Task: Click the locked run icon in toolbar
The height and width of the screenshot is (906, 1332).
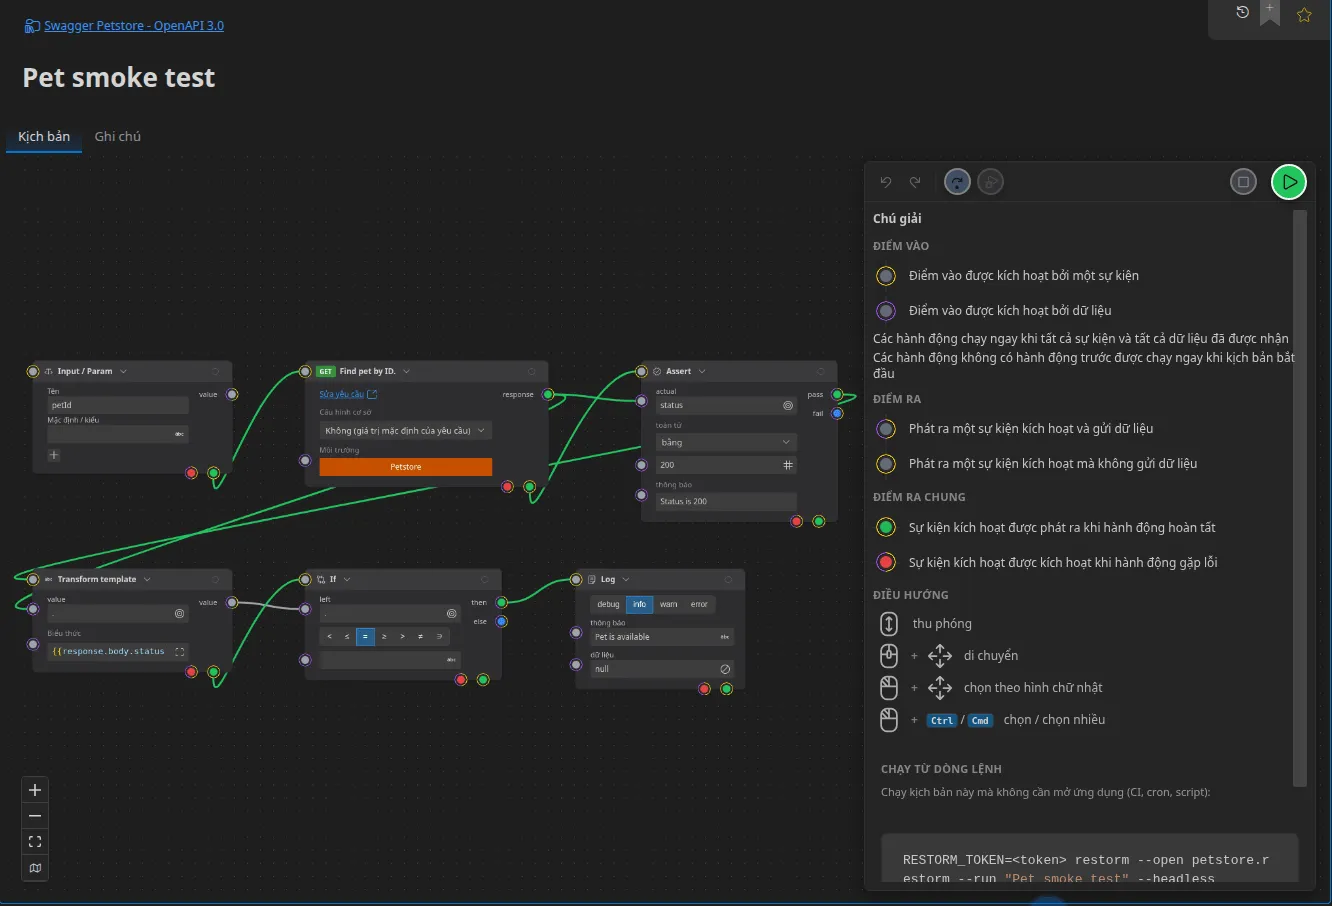Action: [x=990, y=182]
